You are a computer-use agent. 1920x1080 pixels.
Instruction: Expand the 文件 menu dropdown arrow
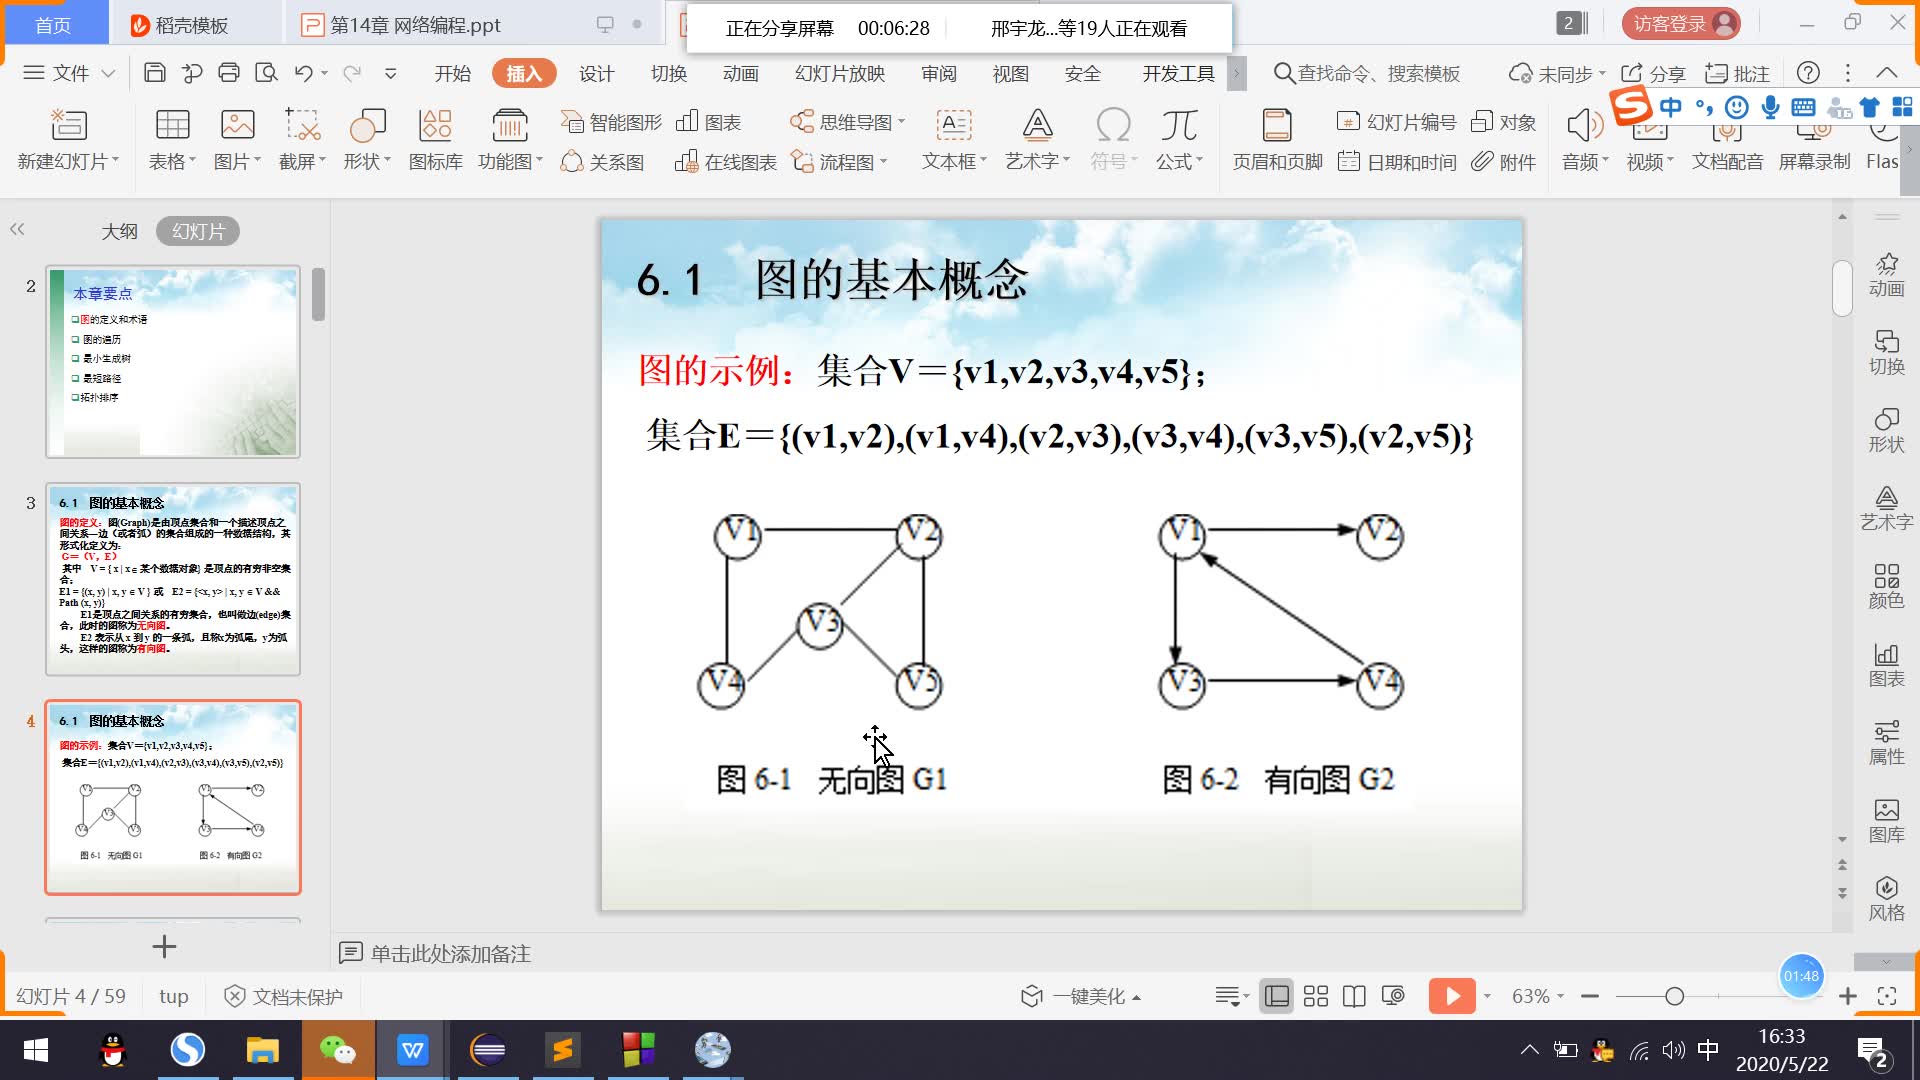coord(109,73)
